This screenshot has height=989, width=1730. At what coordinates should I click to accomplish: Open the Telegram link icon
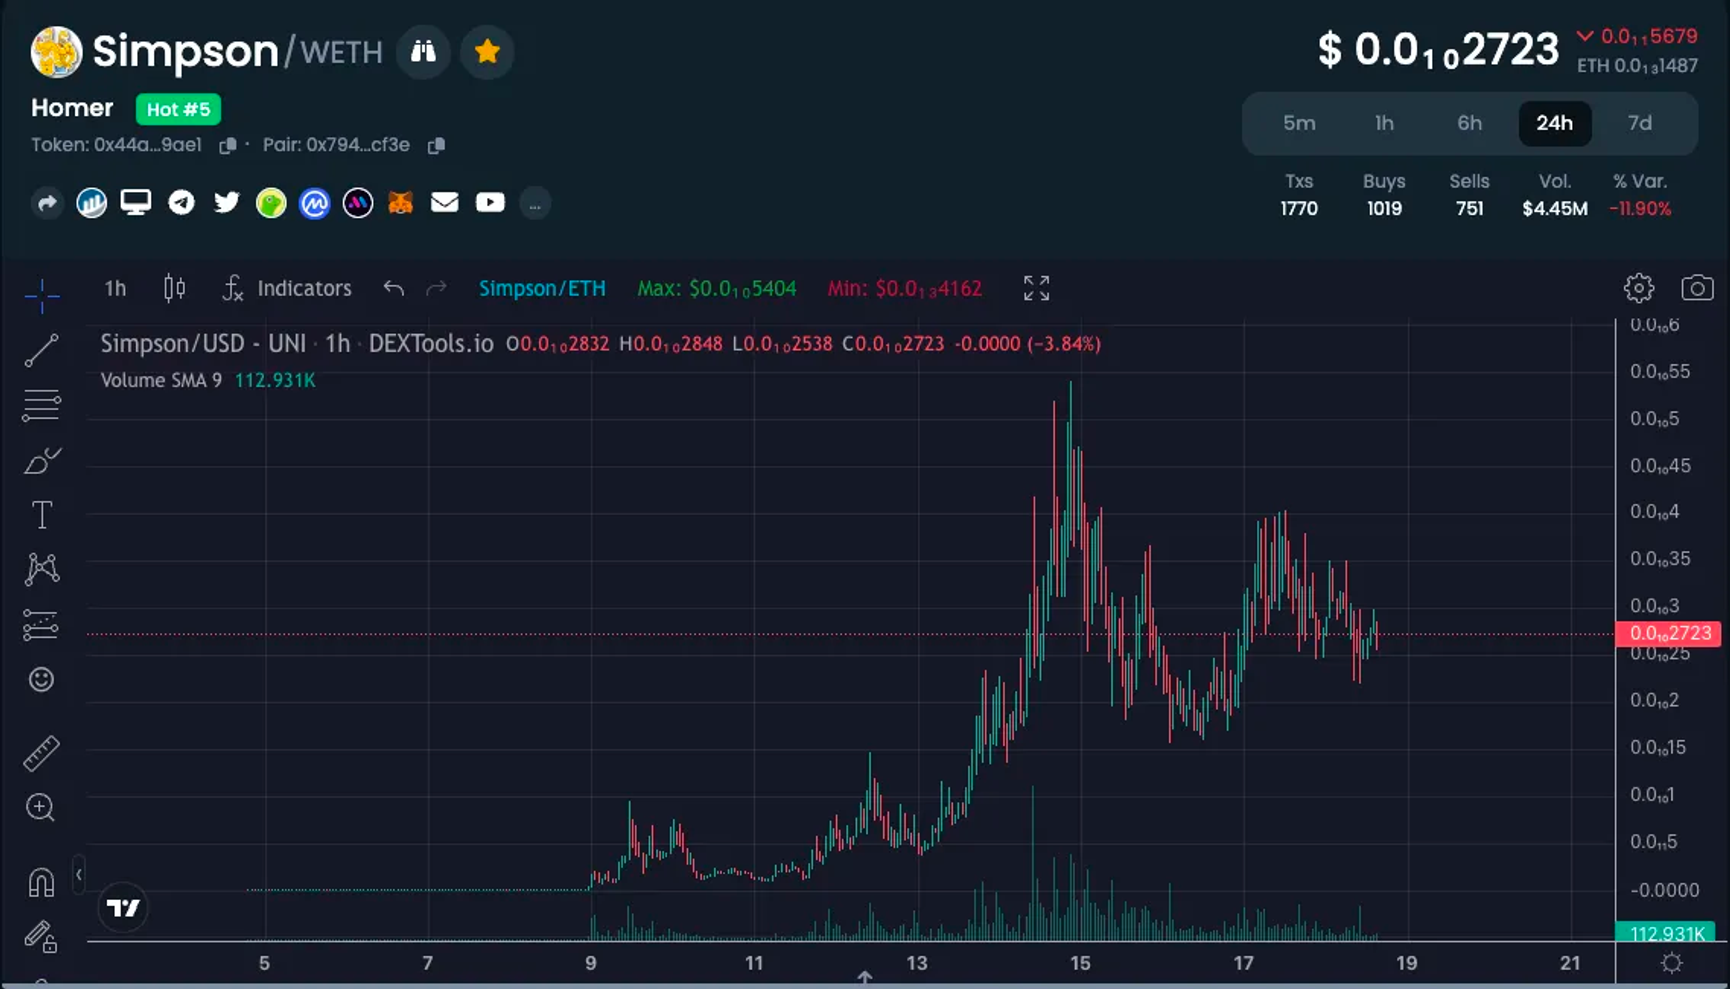[181, 203]
